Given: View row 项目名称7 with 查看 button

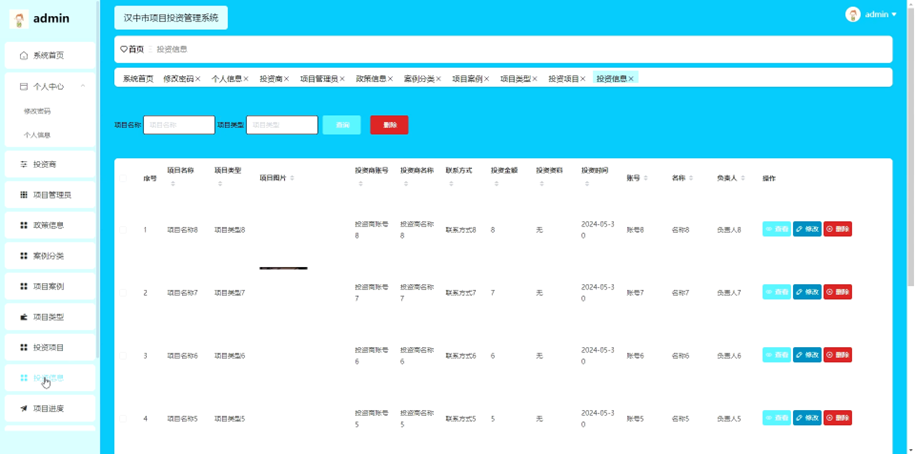Looking at the screenshot, I should [777, 292].
